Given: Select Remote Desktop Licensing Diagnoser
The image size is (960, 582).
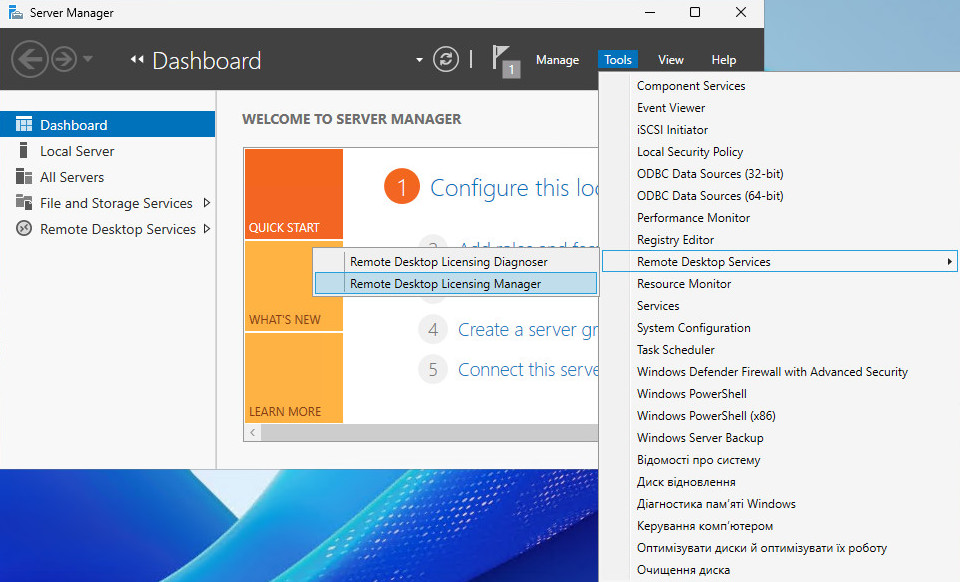Looking at the screenshot, I should tap(456, 261).
